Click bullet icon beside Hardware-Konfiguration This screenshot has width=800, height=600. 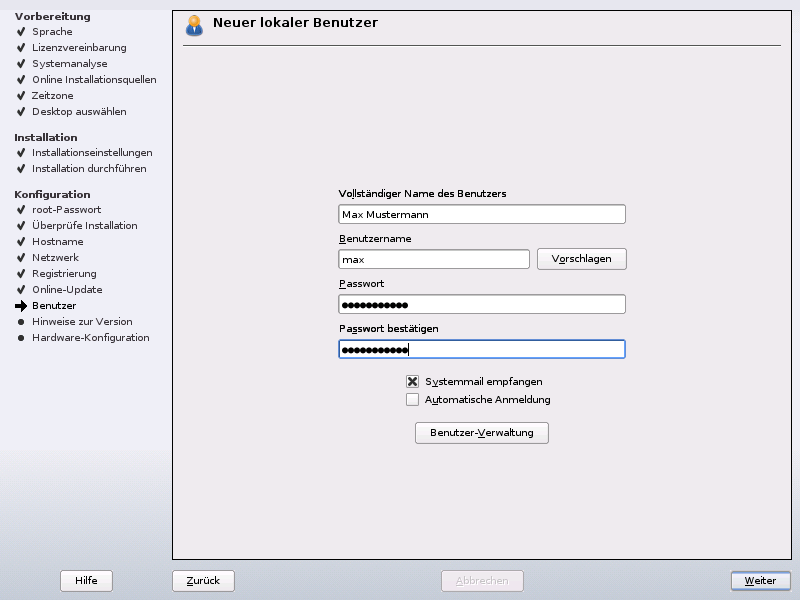click(x=21, y=338)
